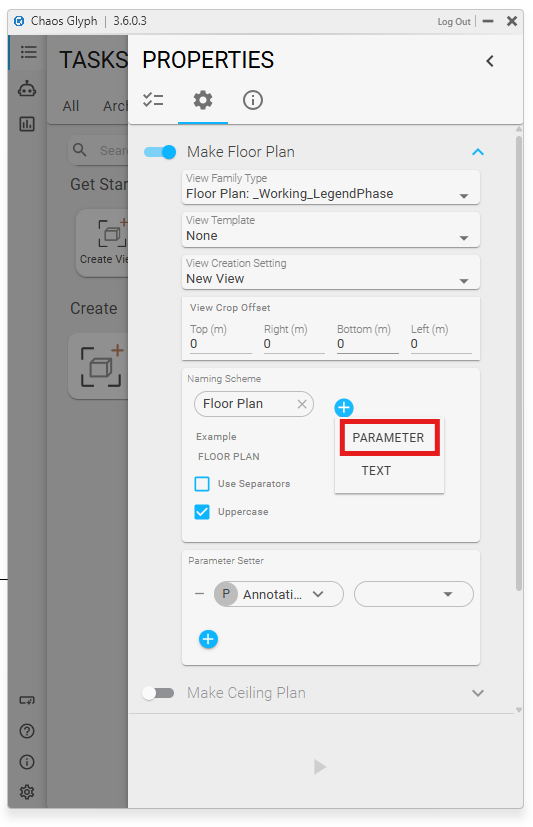The width and height of the screenshot is (533, 827).
Task: Enable the Make Ceiling Plan switch
Action: click(158, 693)
